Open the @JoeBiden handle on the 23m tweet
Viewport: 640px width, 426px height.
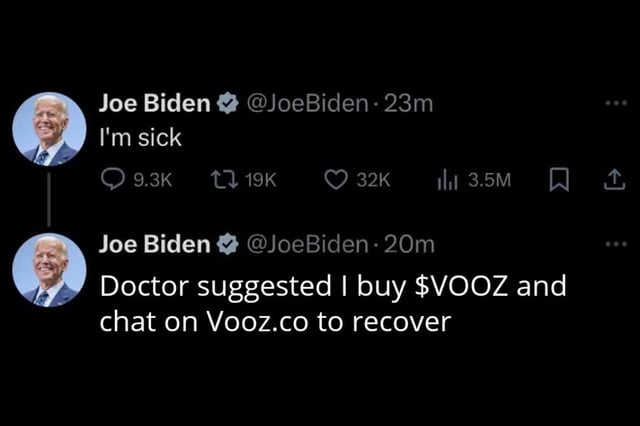click(x=307, y=104)
